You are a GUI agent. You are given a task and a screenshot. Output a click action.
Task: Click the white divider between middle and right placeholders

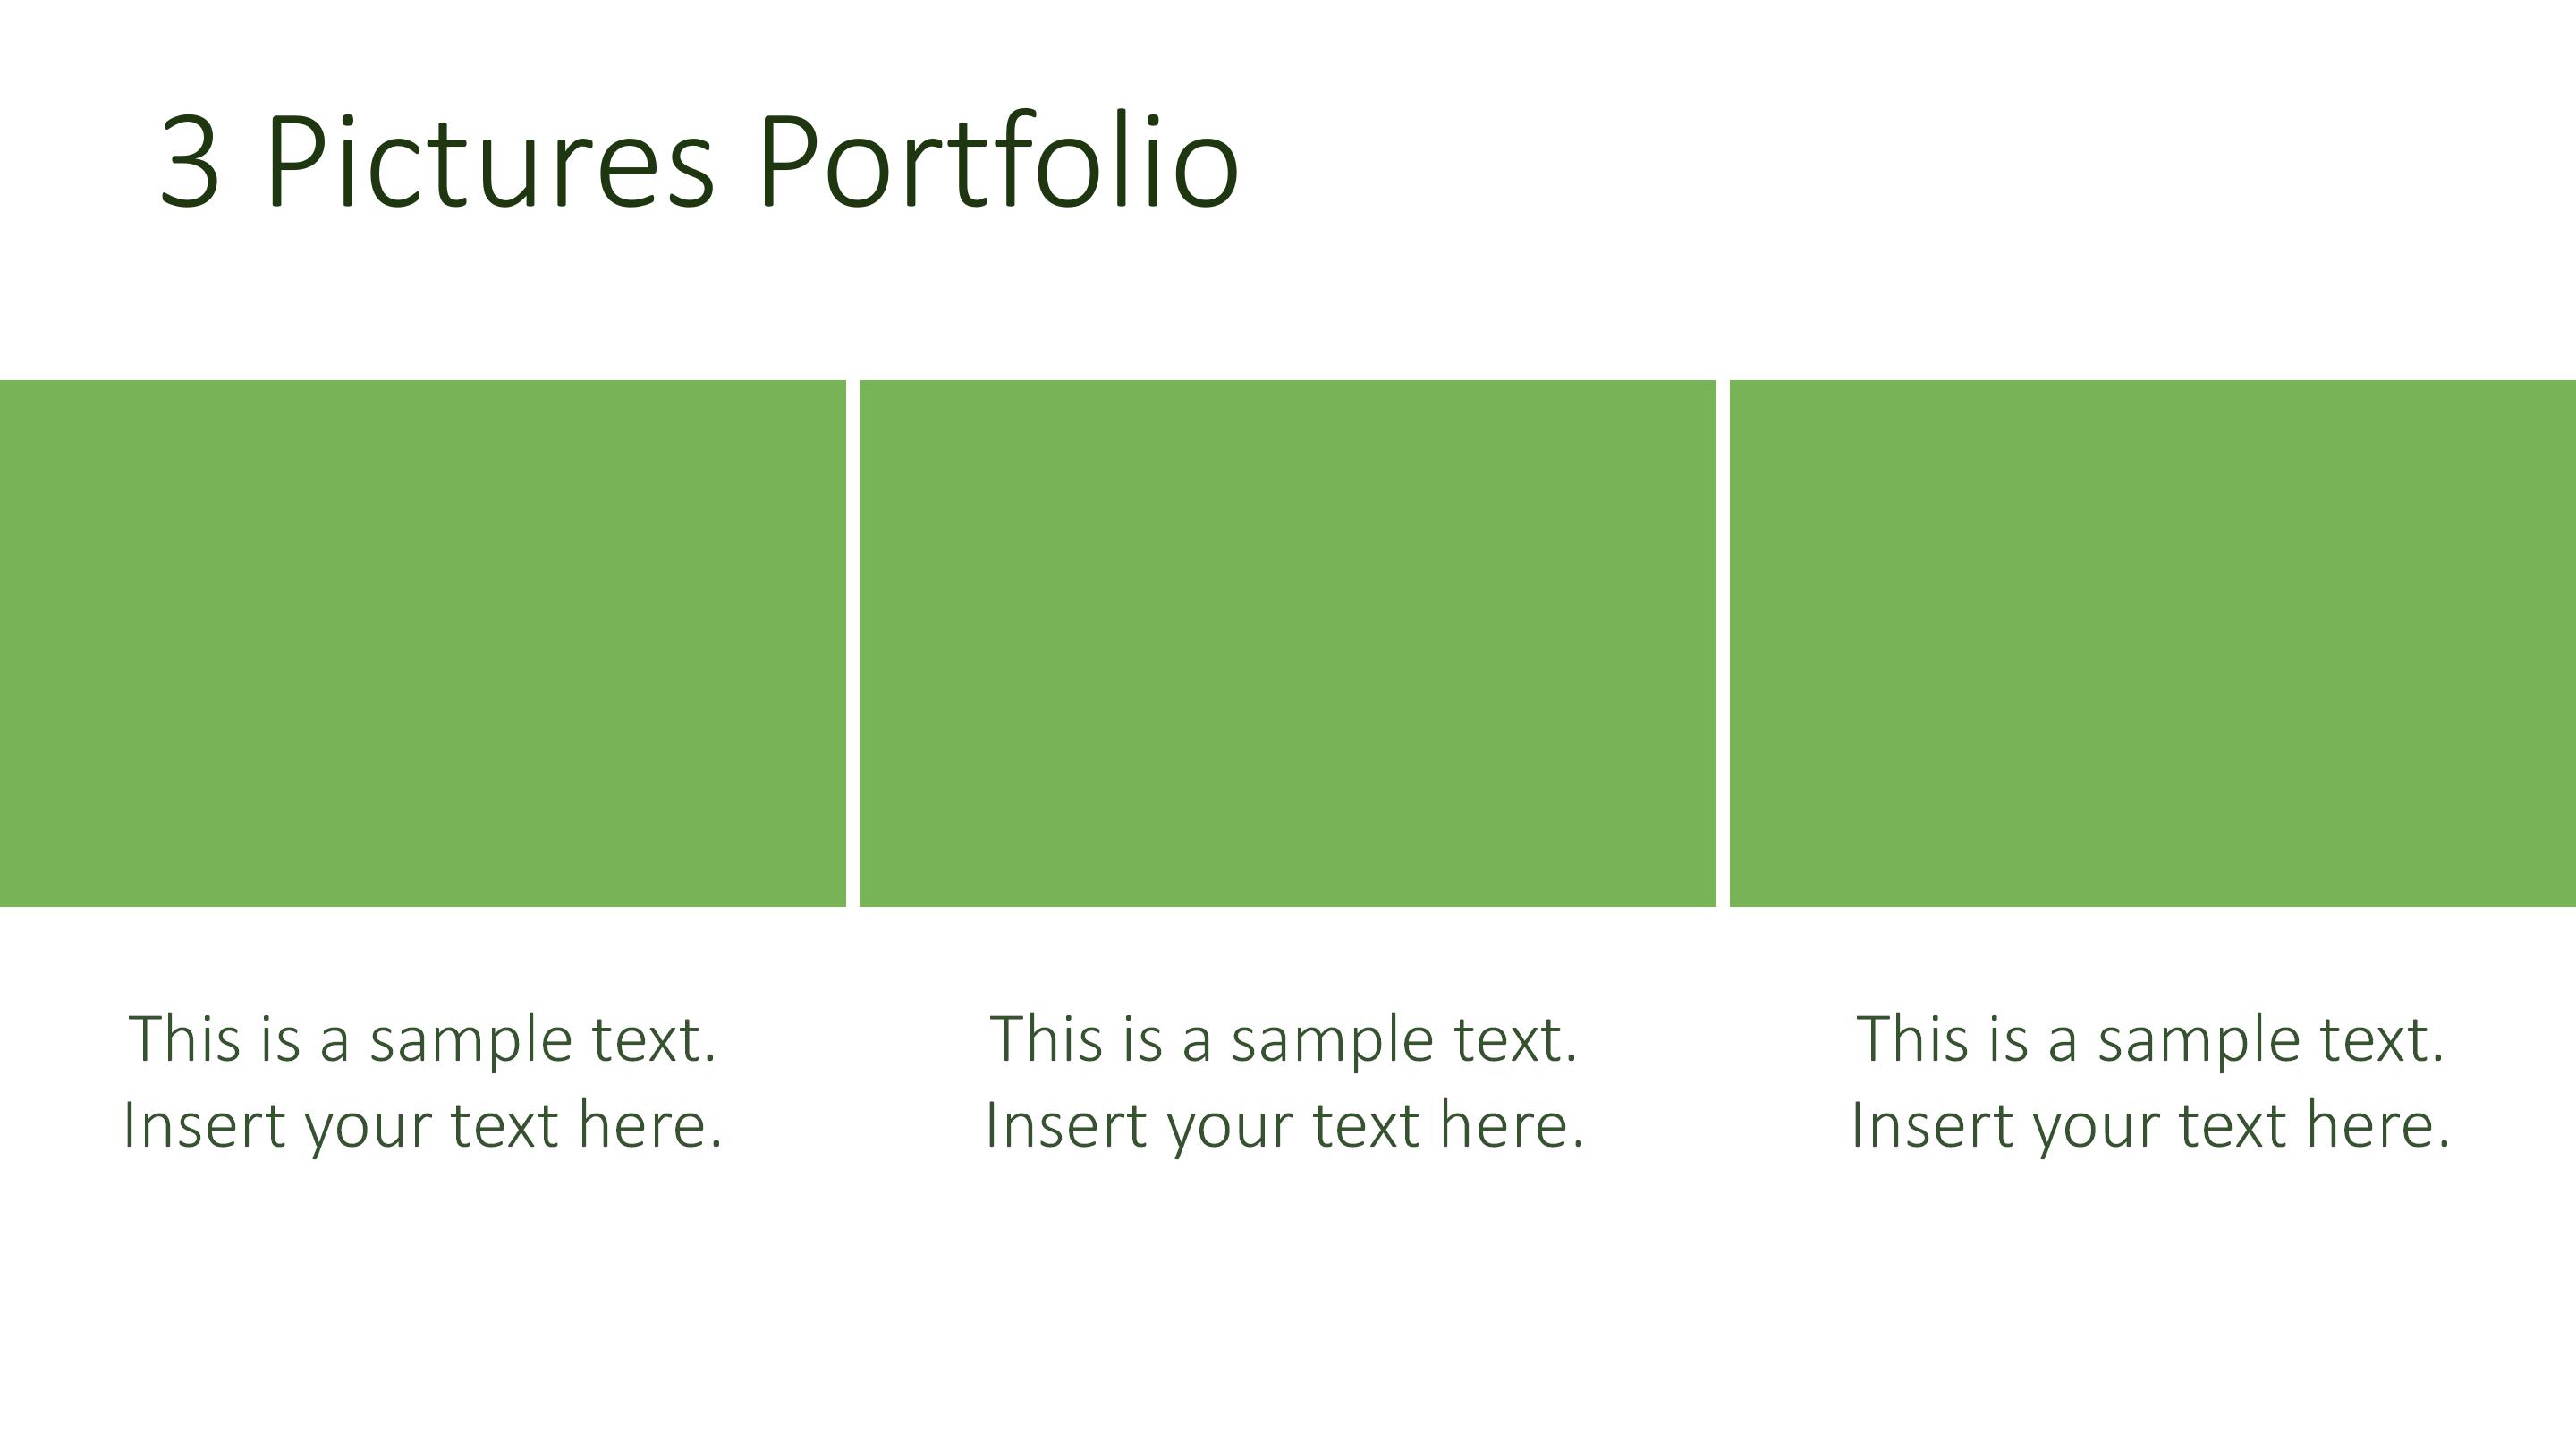pyautogui.click(x=1722, y=643)
